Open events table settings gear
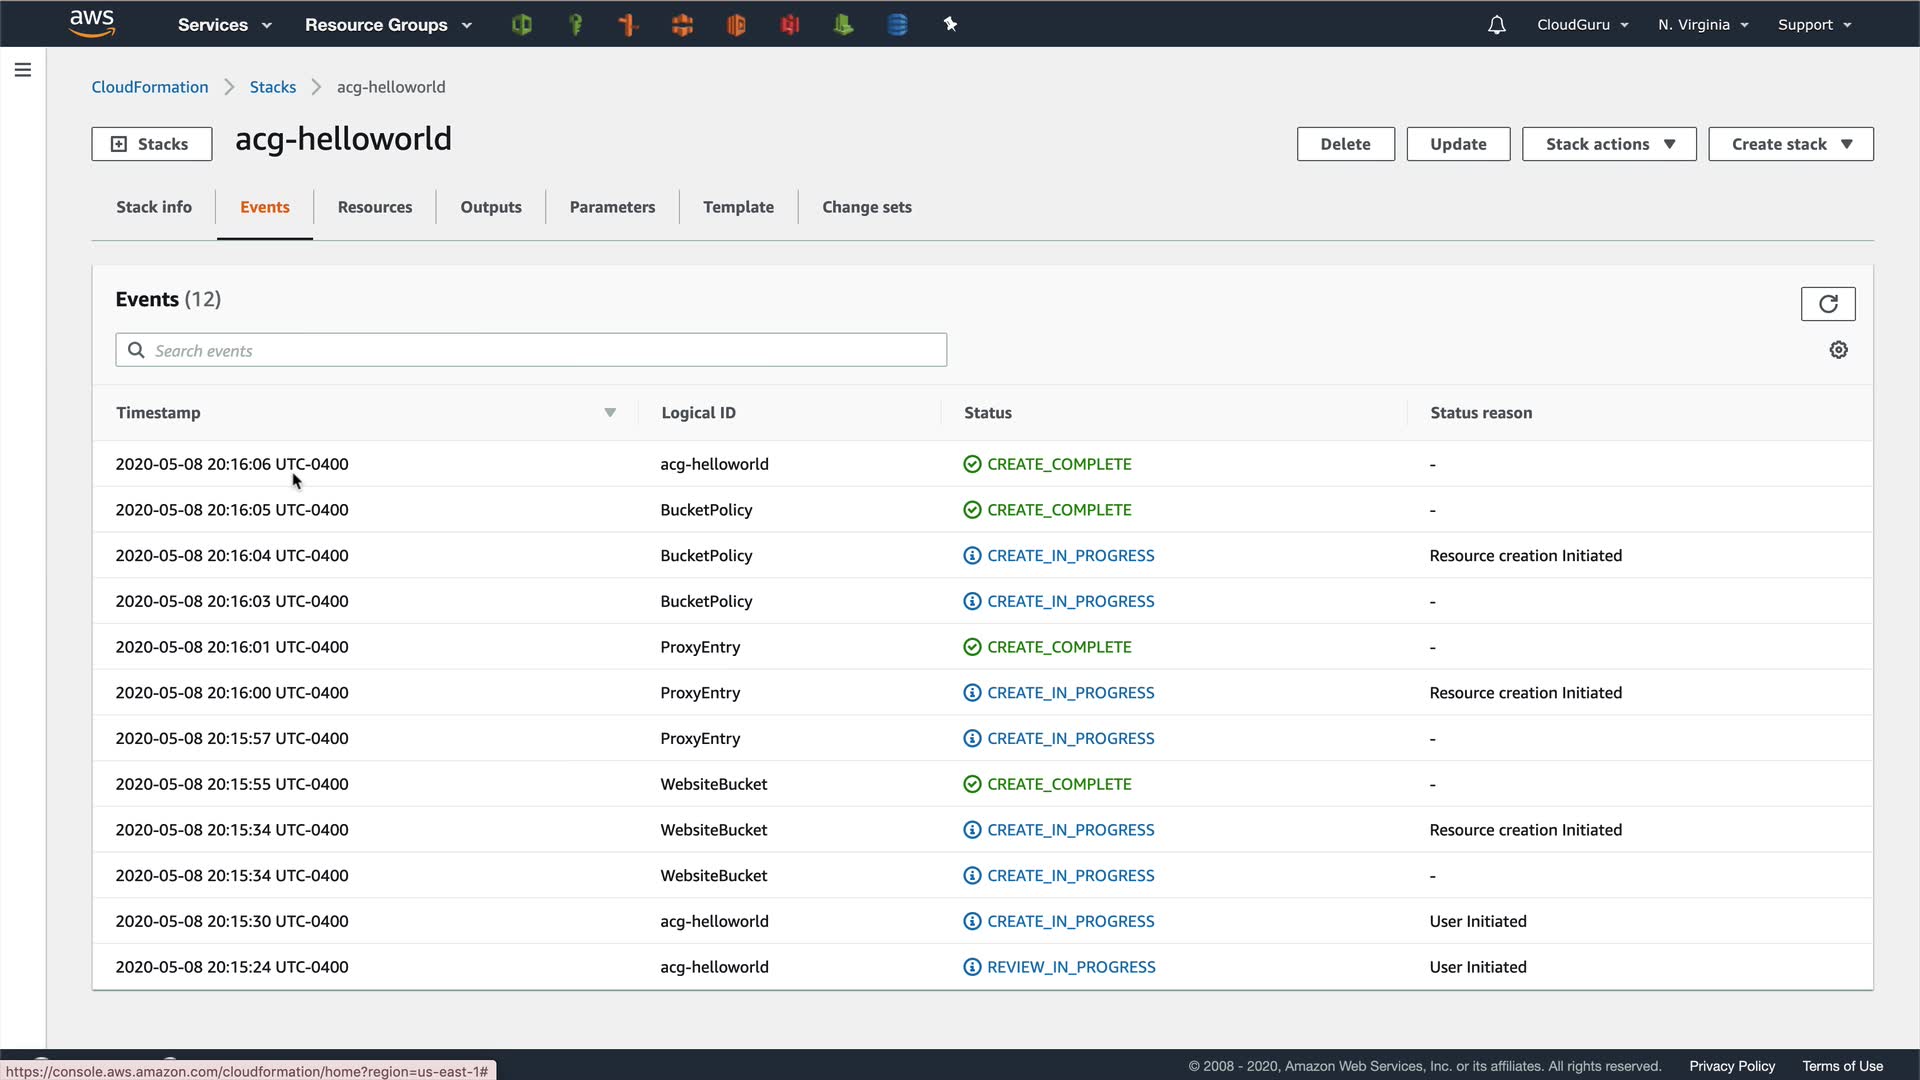The height and width of the screenshot is (1080, 1920). pos(1838,350)
